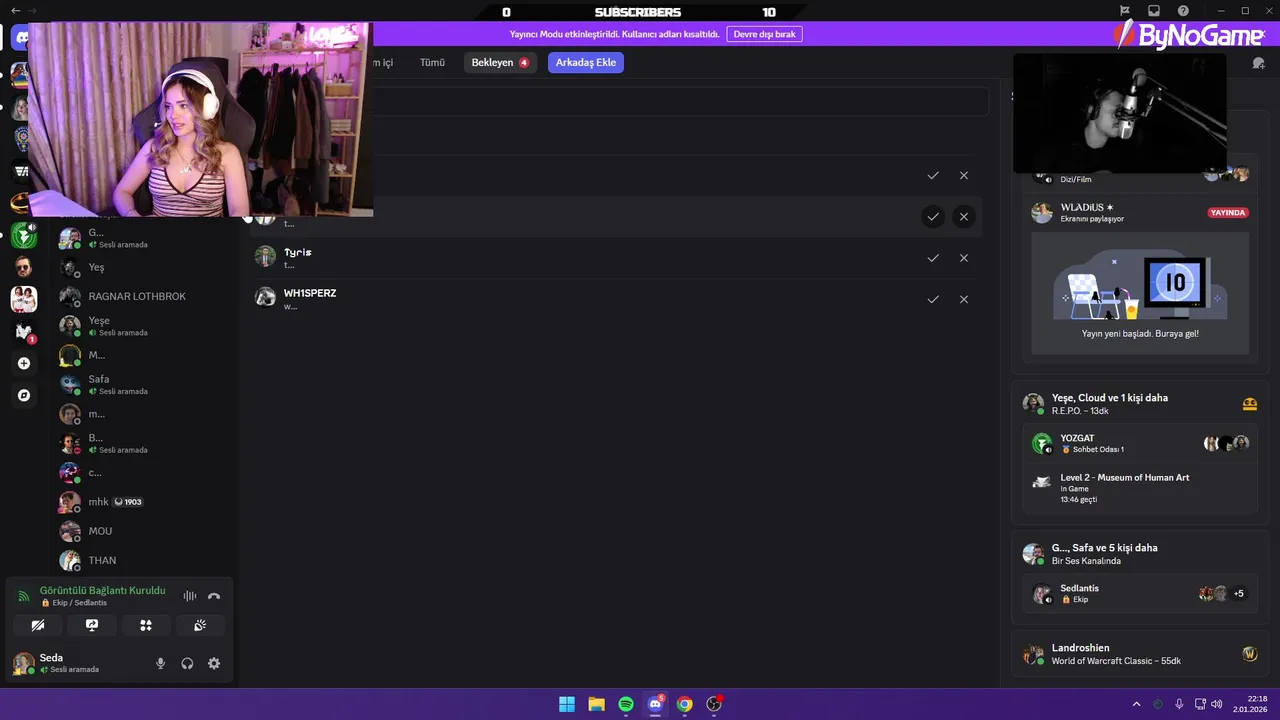Open Spotify from taskbar
The height and width of the screenshot is (720, 1280).
pos(626,704)
